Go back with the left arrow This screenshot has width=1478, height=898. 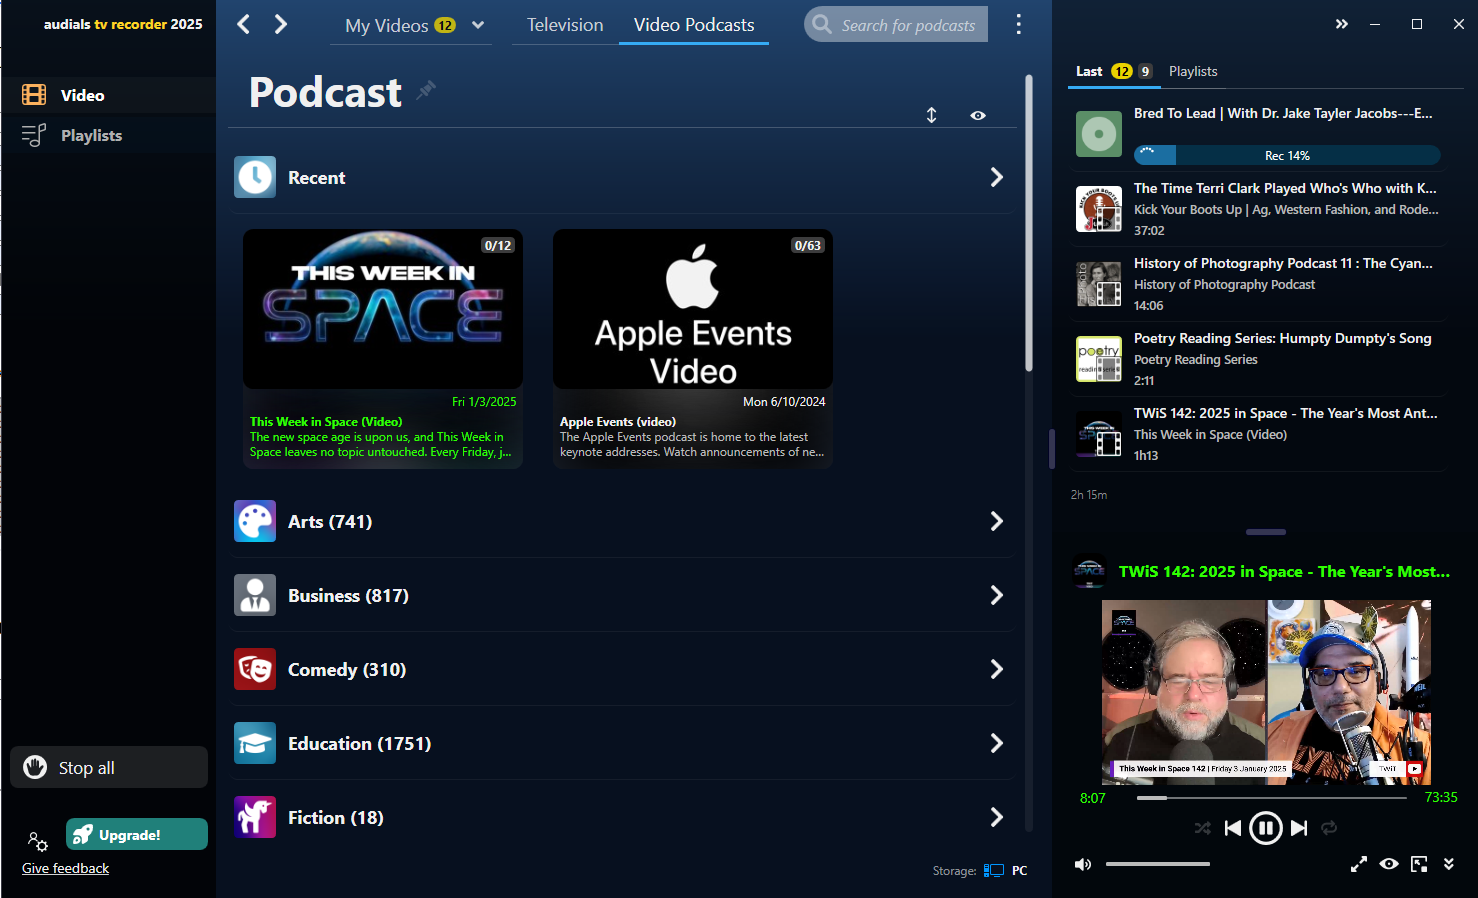tap(243, 24)
